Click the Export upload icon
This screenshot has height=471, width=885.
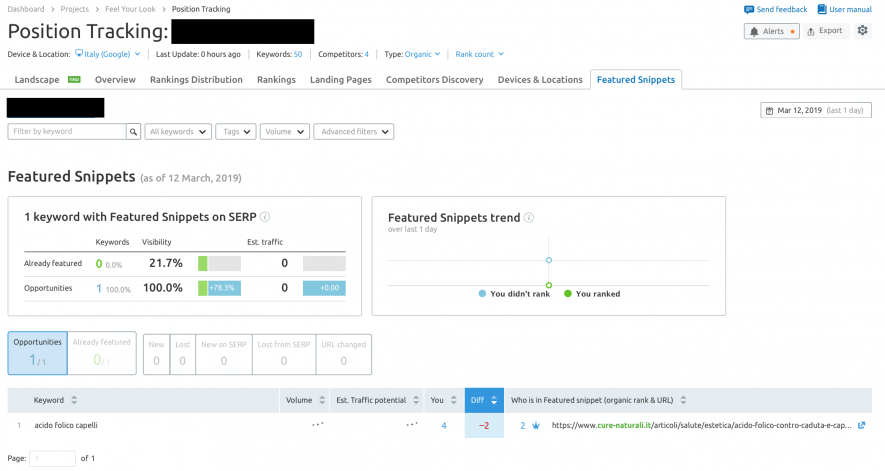pyautogui.click(x=810, y=32)
